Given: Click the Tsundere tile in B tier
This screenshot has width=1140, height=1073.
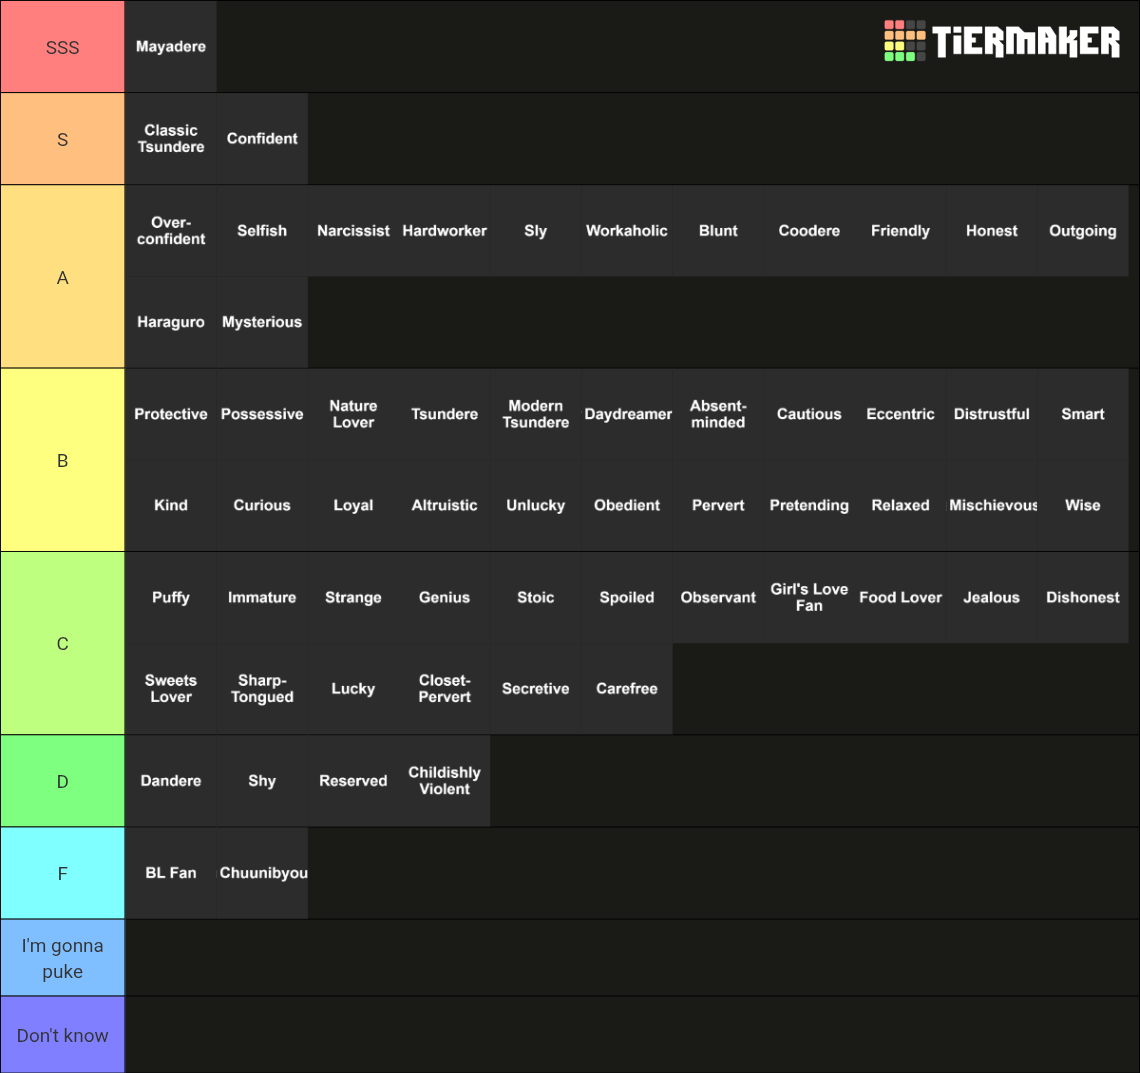Looking at the screenshot, I should point(445,414).
